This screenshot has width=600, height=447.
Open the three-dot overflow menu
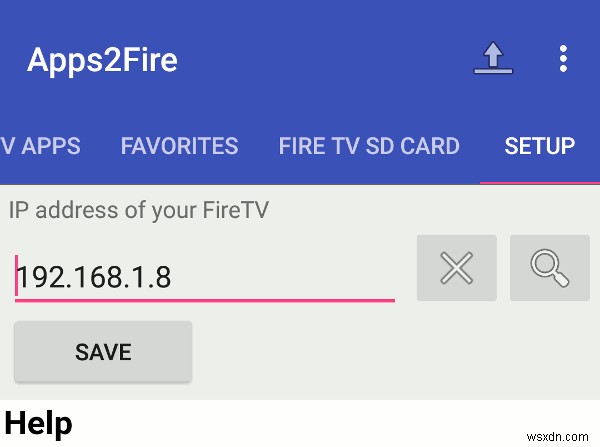tap(563, 59)
